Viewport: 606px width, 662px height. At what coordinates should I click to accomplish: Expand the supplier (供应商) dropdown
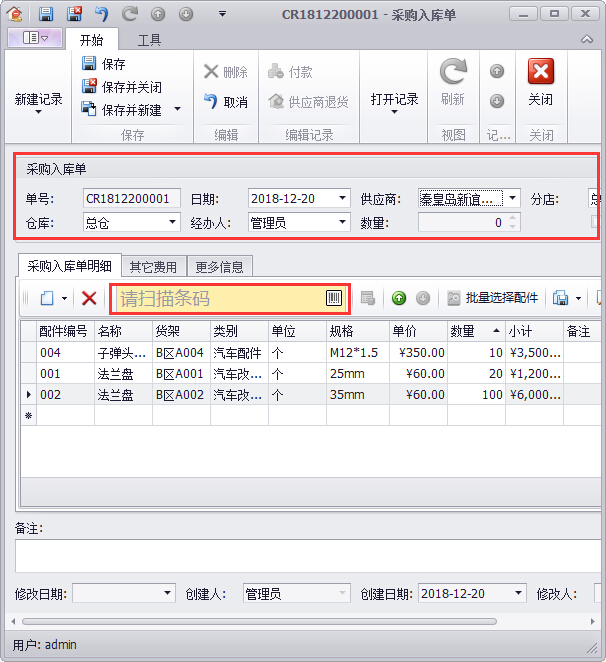point(513,198)
